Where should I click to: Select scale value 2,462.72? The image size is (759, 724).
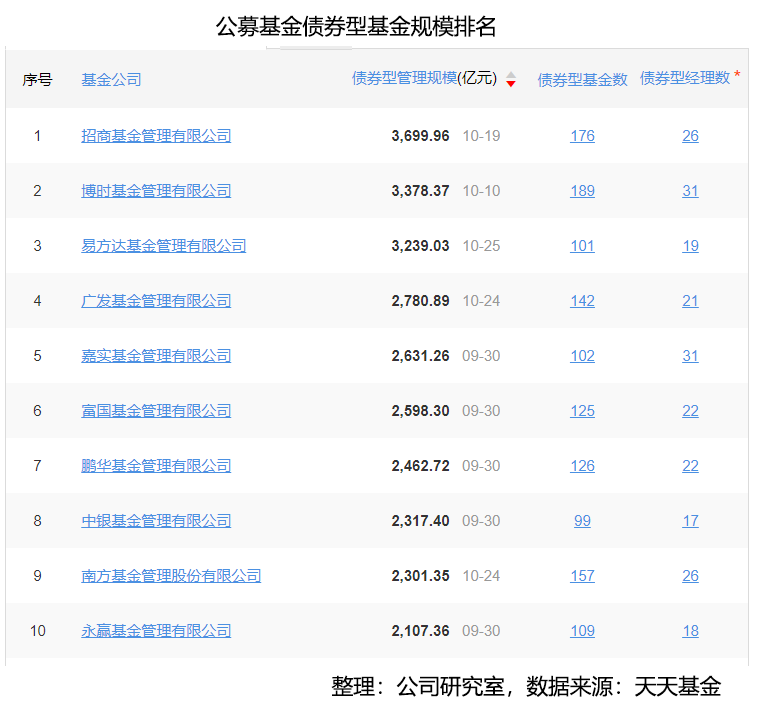coord(420,466)
